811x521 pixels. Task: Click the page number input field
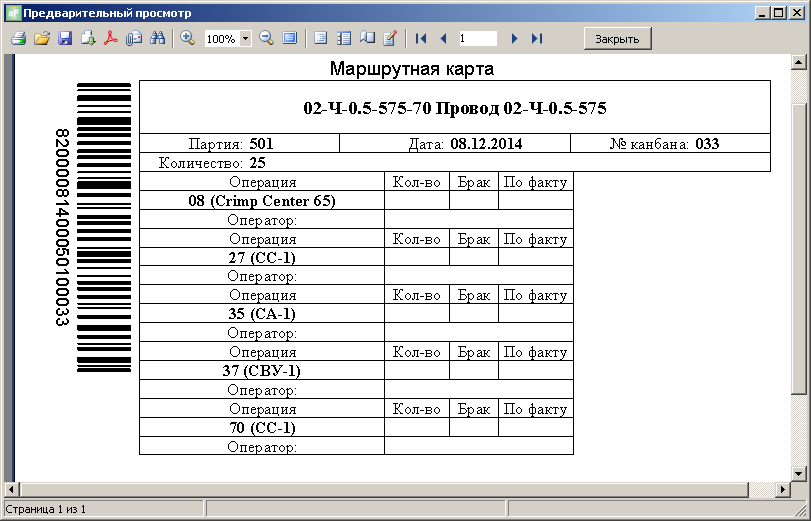477,38
